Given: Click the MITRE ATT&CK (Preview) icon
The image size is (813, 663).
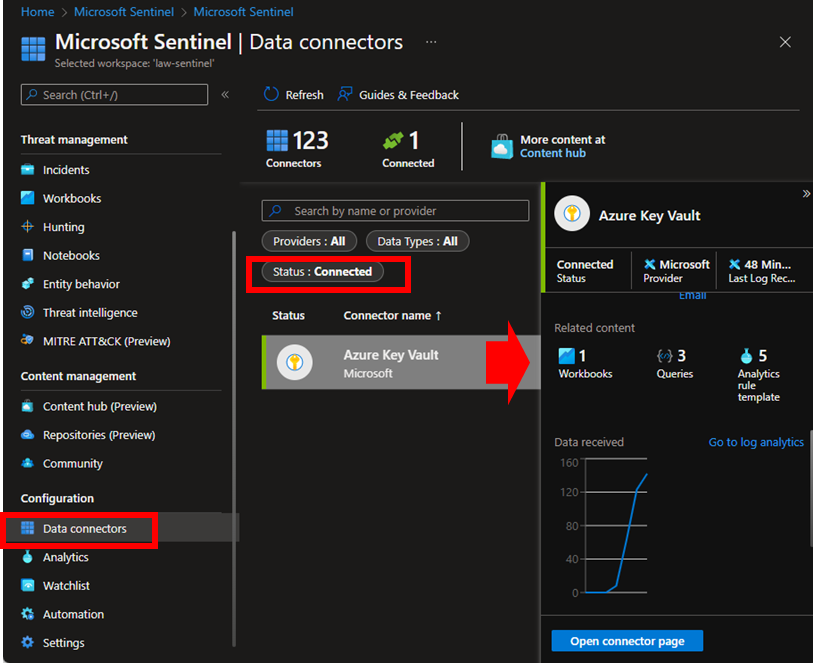Looking at the screenshot, I should click(27, 341).
